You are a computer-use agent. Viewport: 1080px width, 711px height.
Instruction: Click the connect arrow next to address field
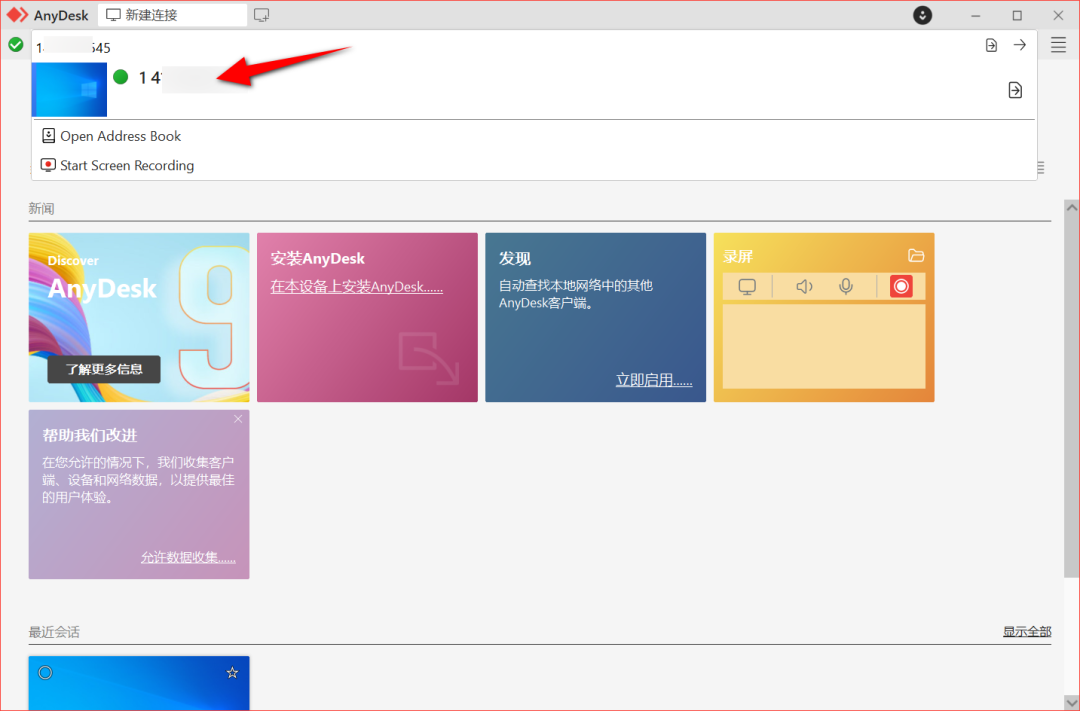pyautogui.click(x=1018, y=45)
